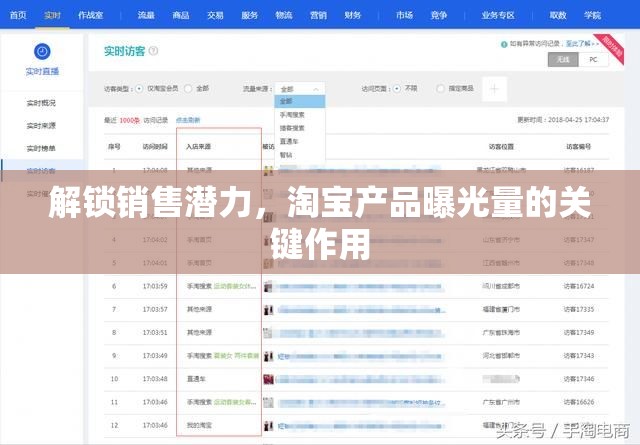
Task: Open product thumbnail in row 11
Action: pyautogui.click(x=268, y=403)
